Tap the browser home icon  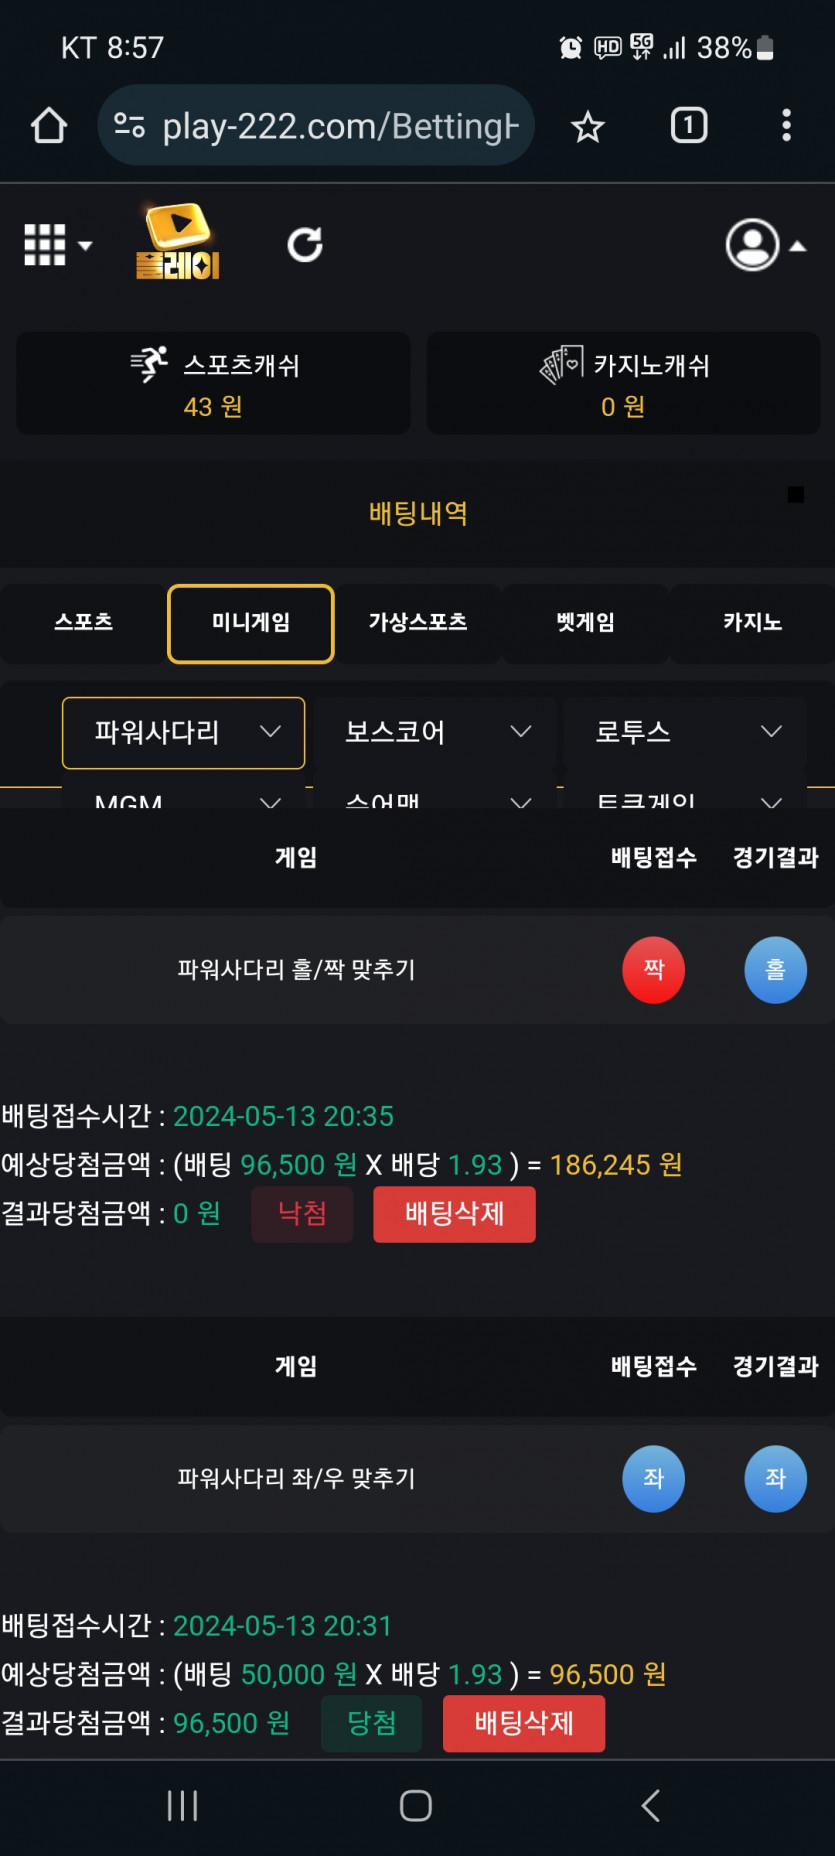pos(48,126)
